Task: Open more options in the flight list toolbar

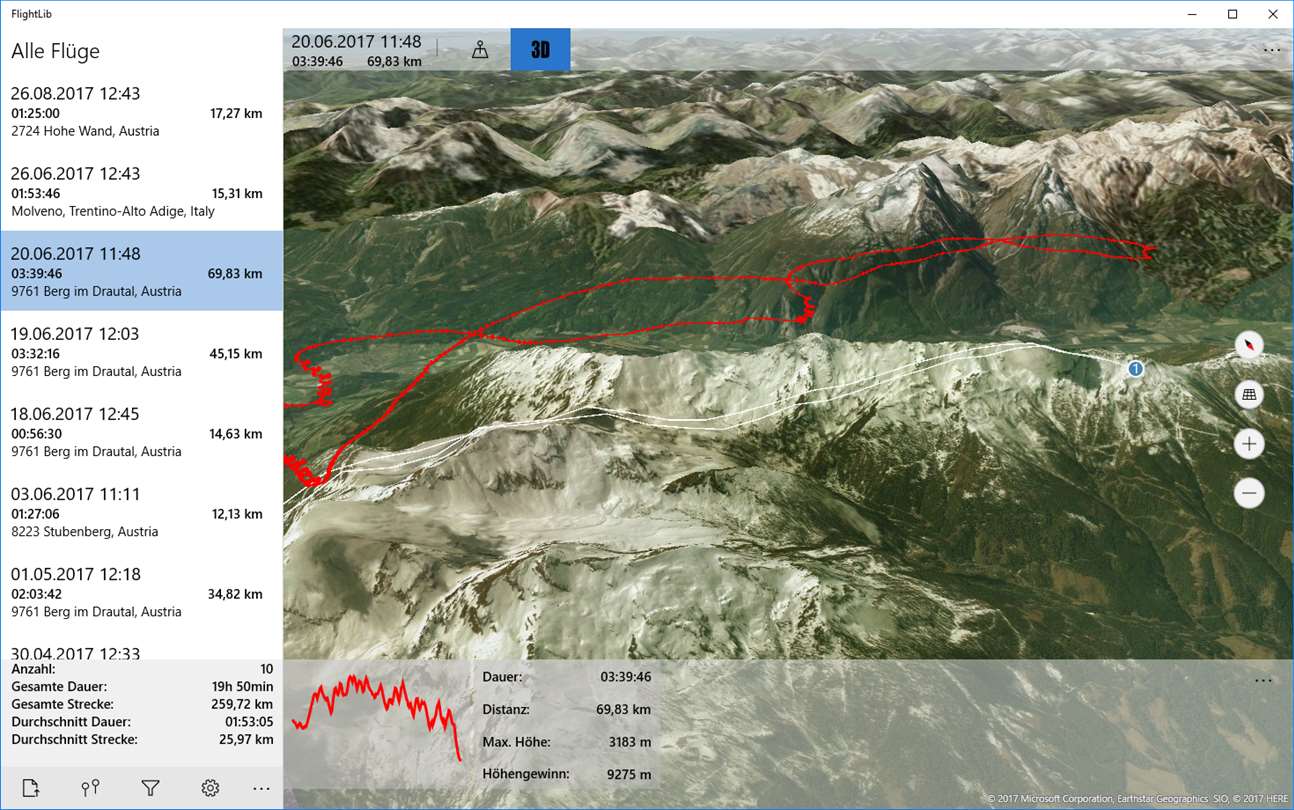Action: pyautogui.click(x=261, y=789)
